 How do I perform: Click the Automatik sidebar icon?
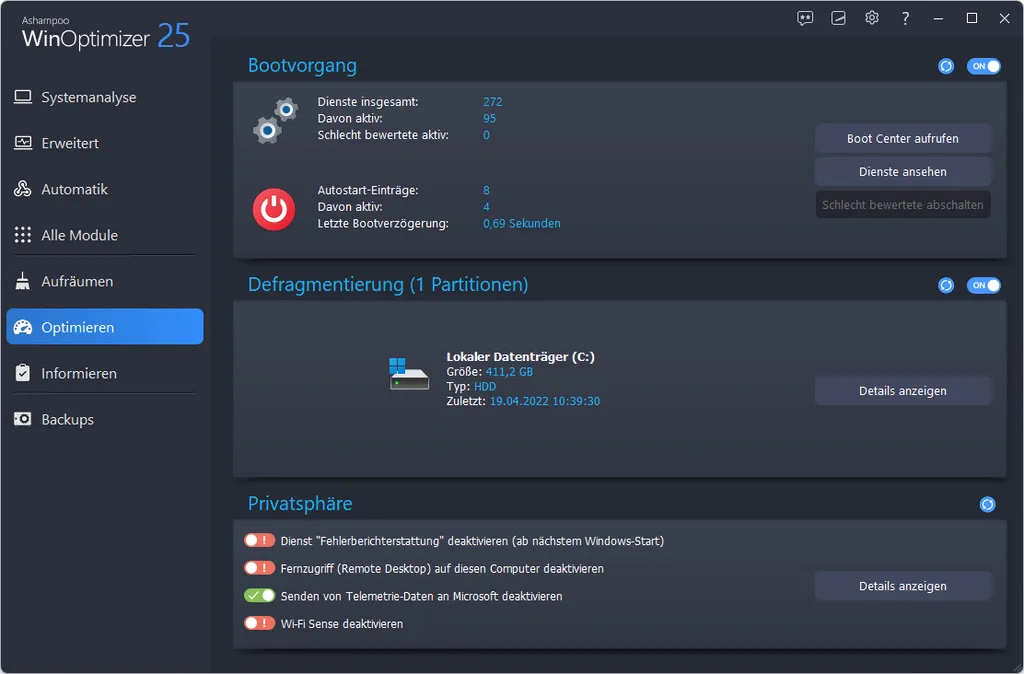coord(22,188)
